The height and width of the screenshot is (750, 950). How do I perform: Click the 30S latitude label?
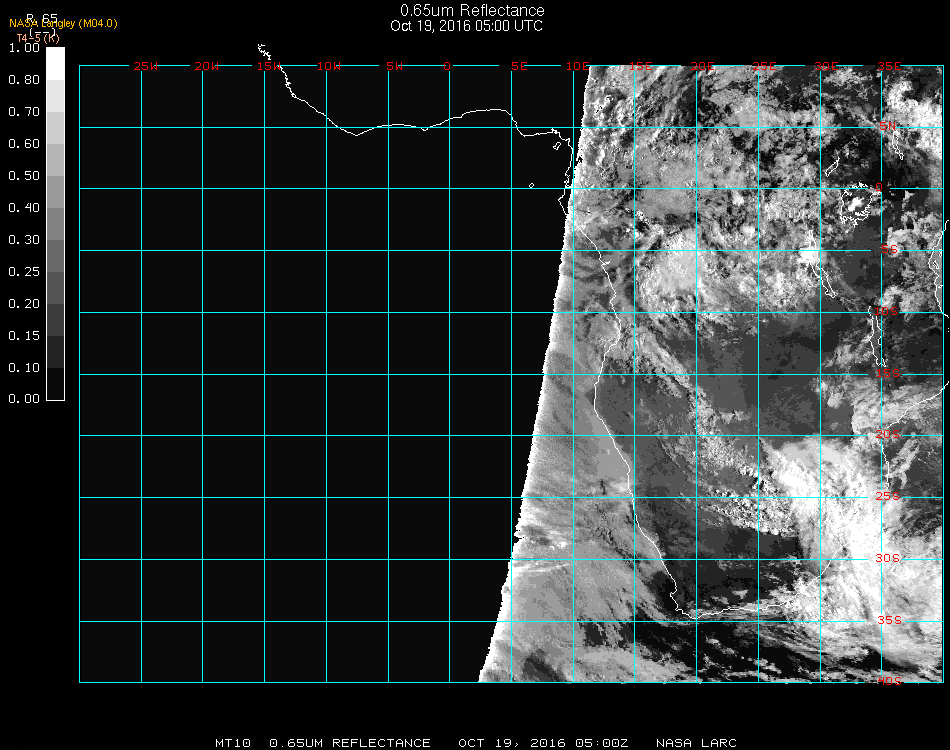pyautogui.click(x=888, y=558)
